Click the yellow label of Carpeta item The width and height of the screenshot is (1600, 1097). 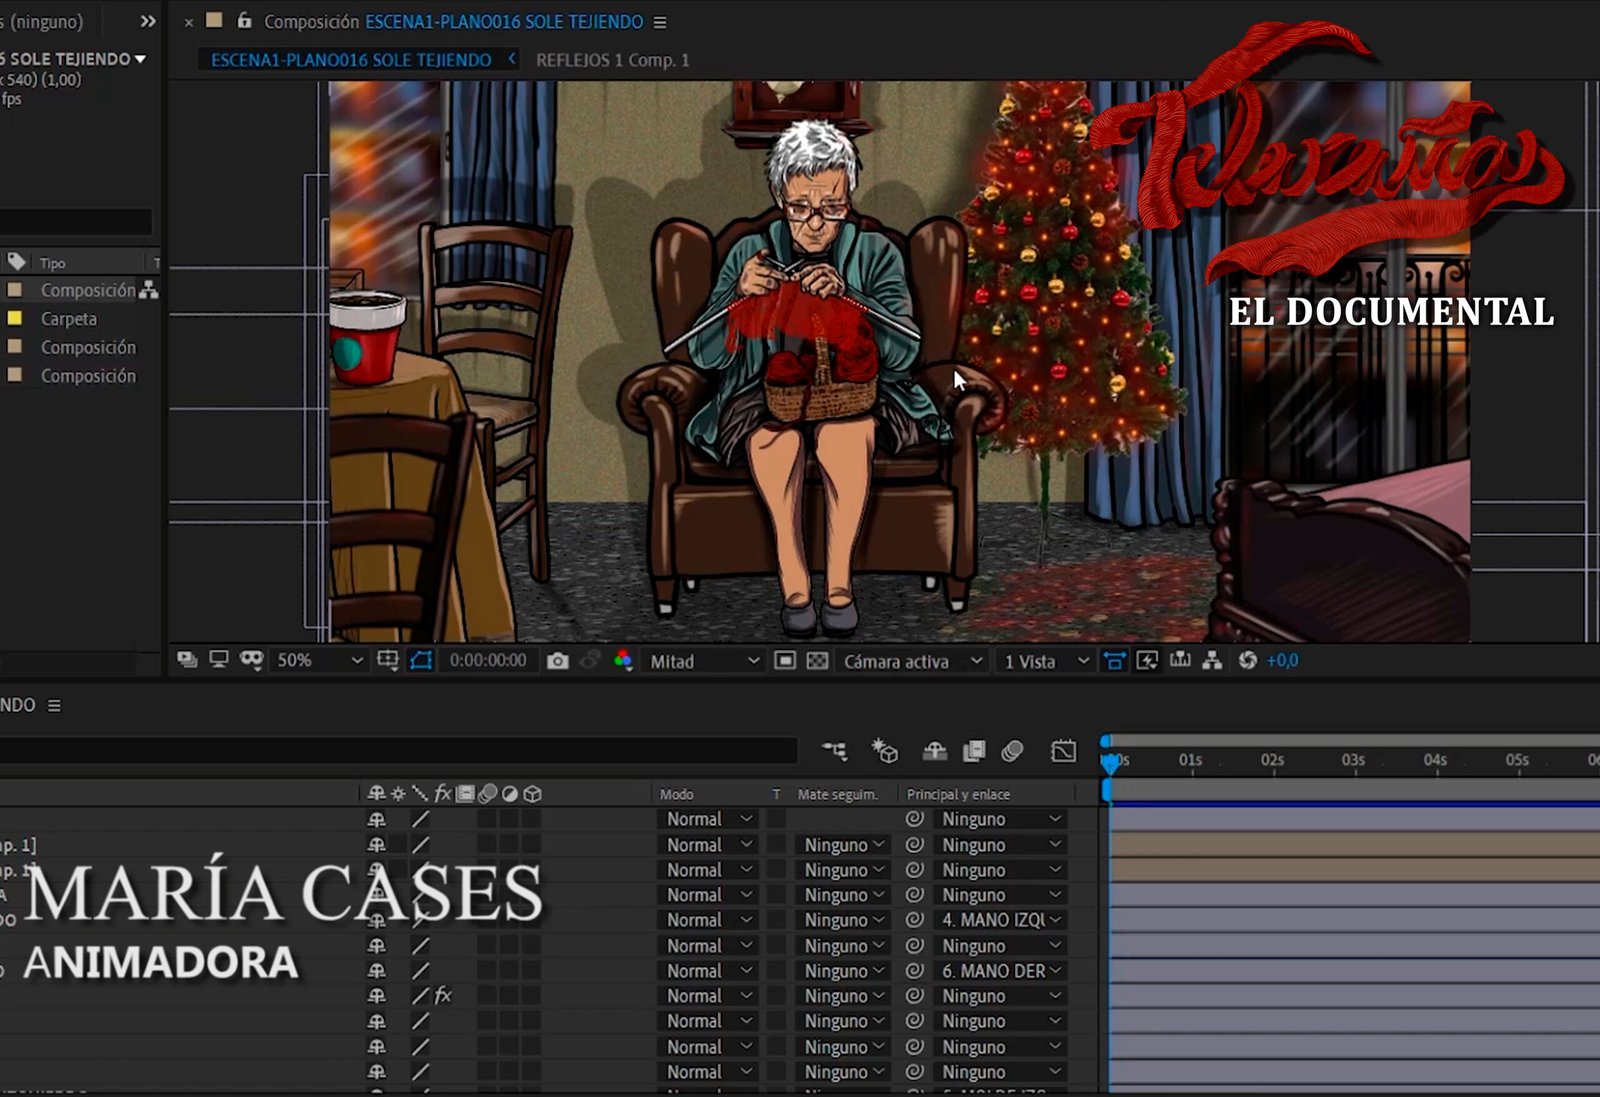15,319
